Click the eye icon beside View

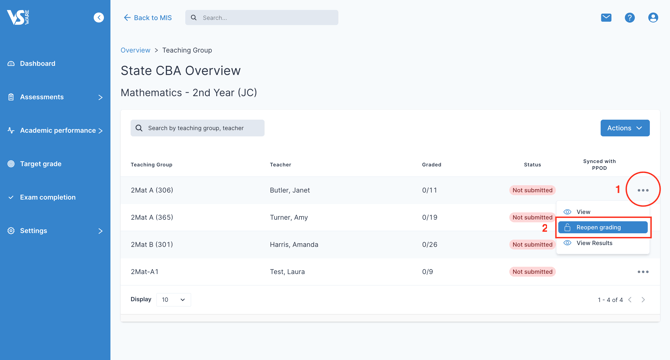[x=567, y=212]
